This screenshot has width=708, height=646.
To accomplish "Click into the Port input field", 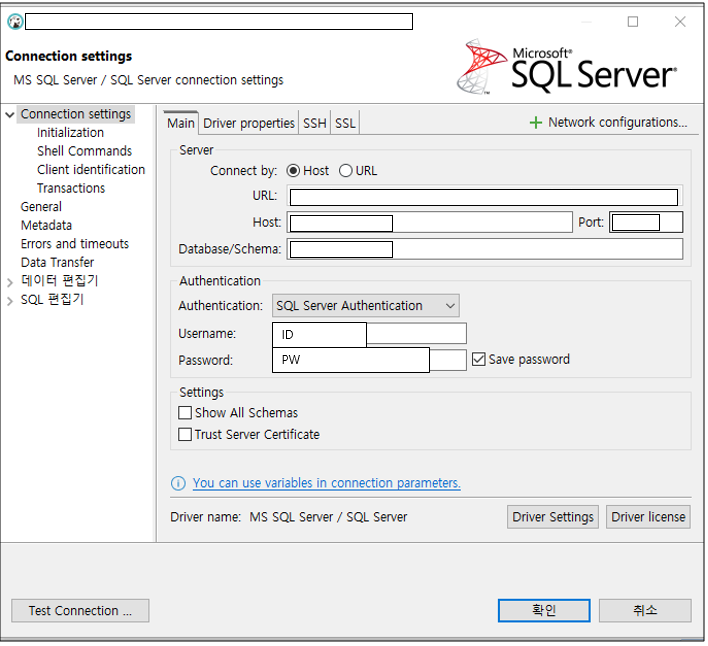I will [x=646, y=223].
